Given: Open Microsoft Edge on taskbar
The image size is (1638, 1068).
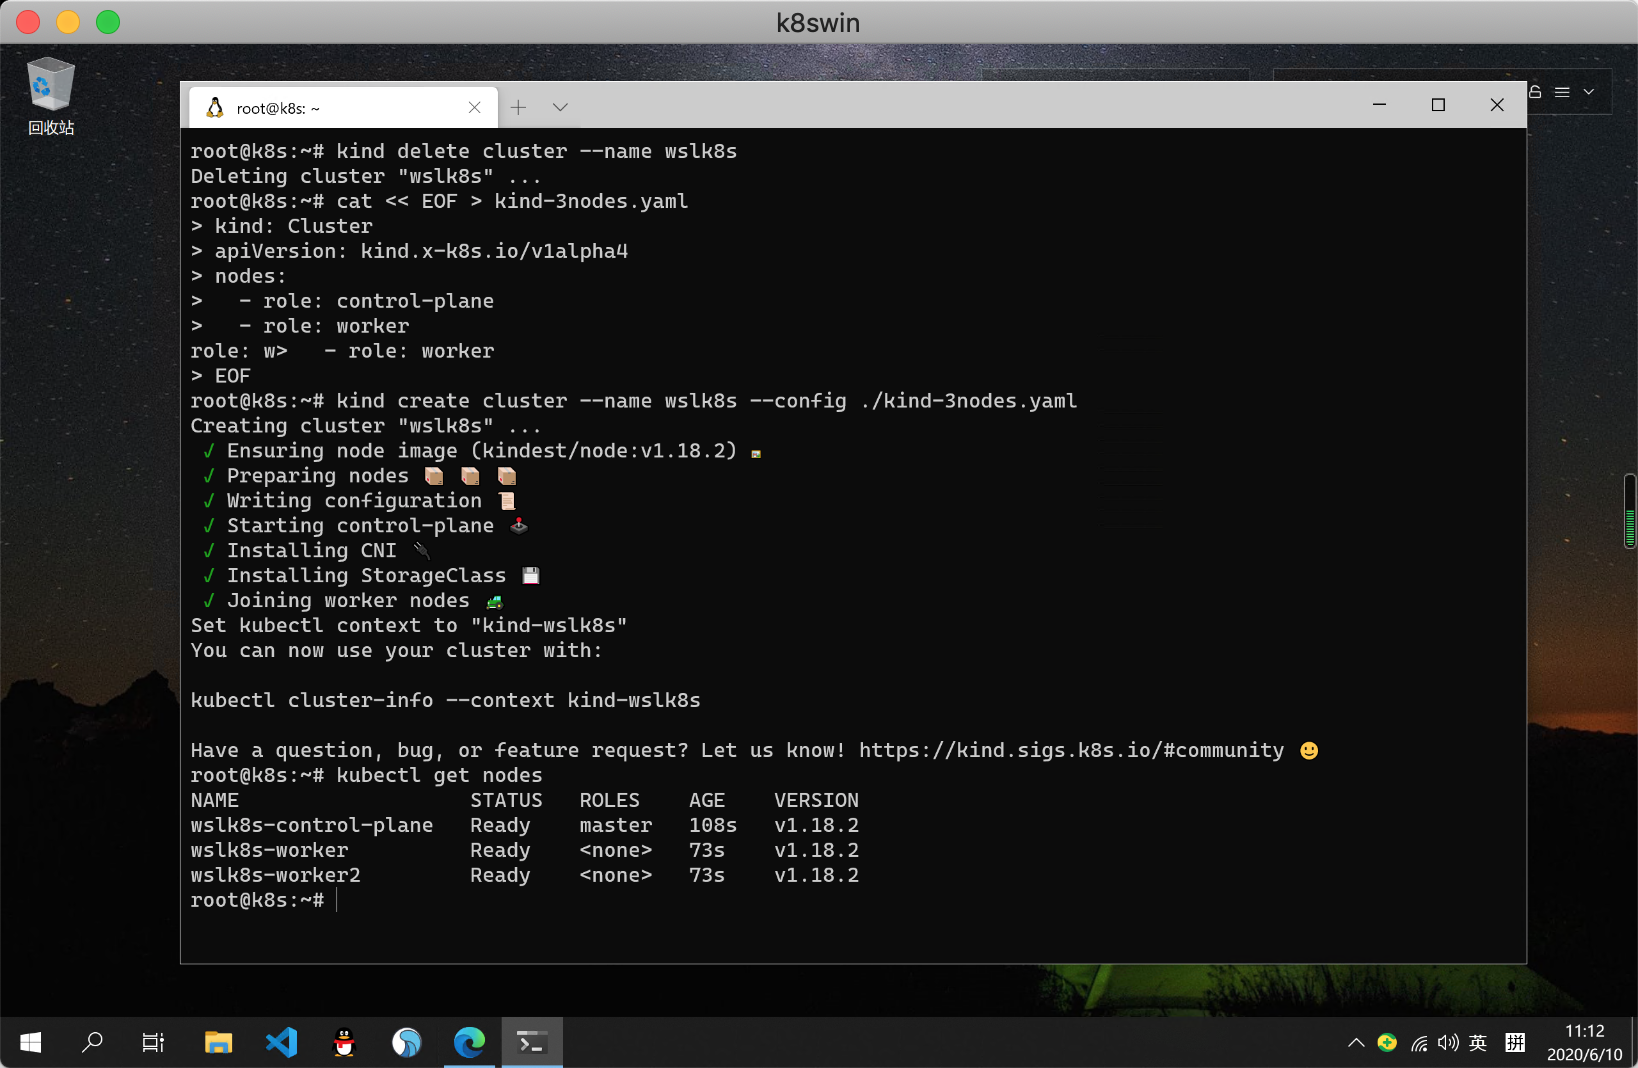Looking at the screenshot, I should (469, 1043).
